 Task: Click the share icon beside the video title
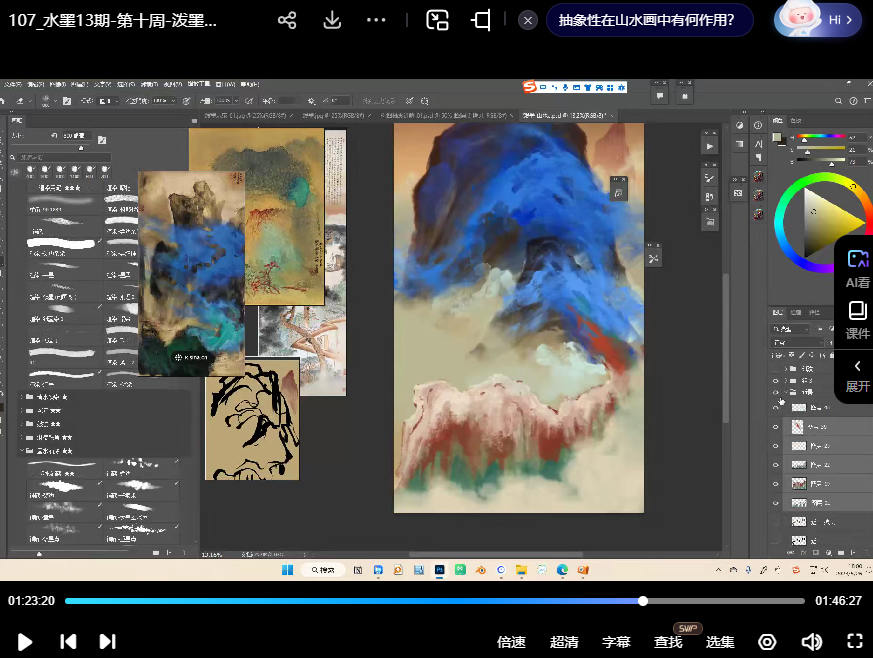coord(287,20)
